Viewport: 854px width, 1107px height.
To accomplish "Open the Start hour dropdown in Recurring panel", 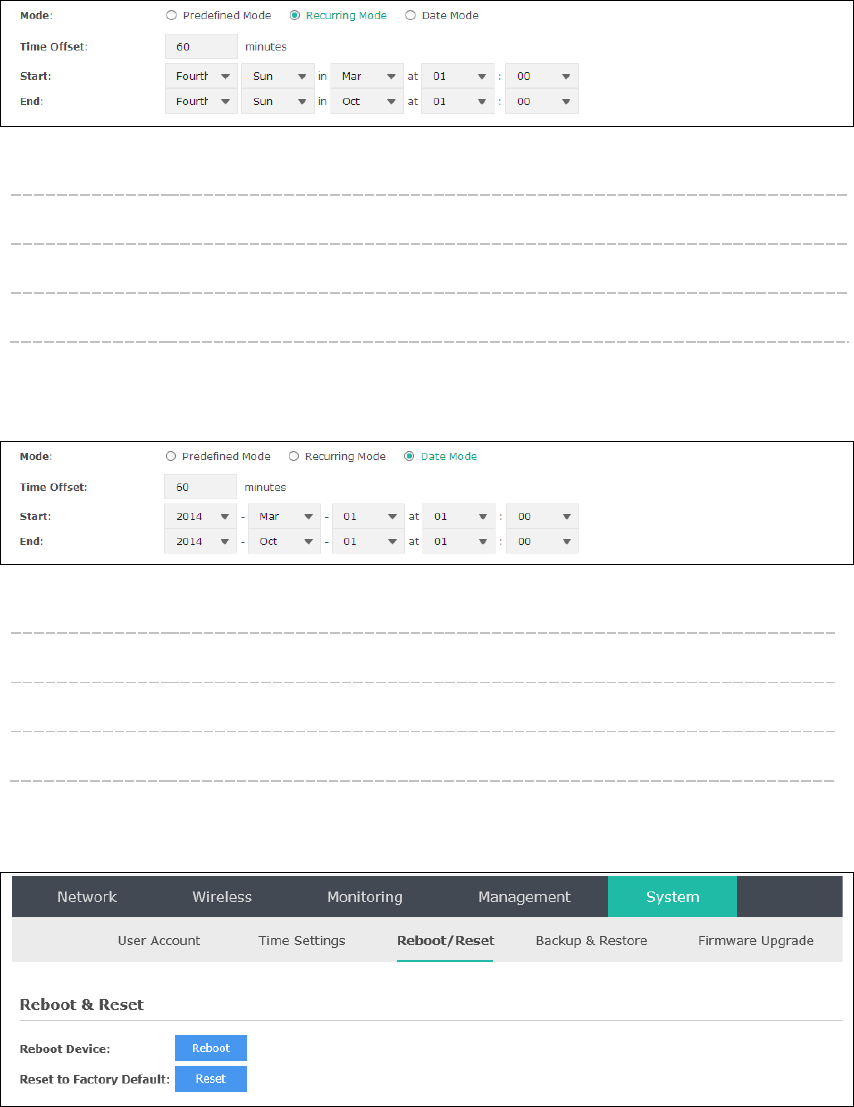I will click(458, 76).
